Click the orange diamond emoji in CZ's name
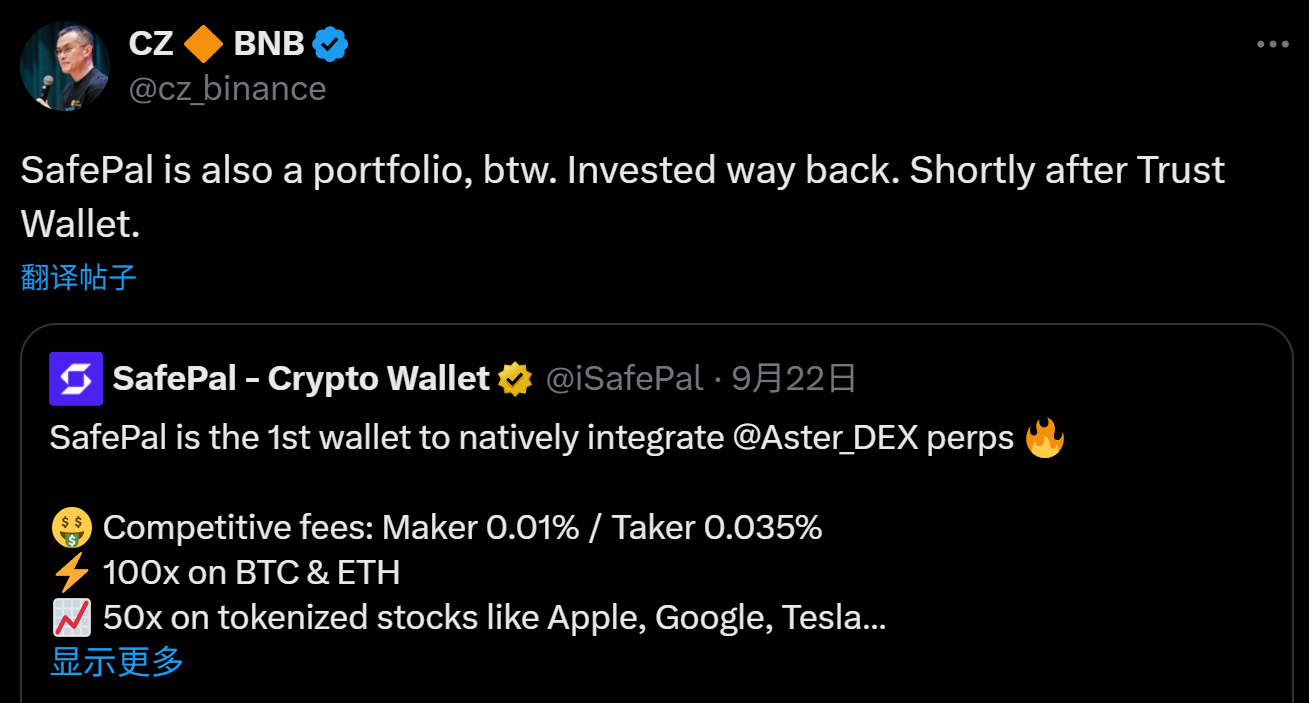This screenshot has height=703, width=1309. 204,44
